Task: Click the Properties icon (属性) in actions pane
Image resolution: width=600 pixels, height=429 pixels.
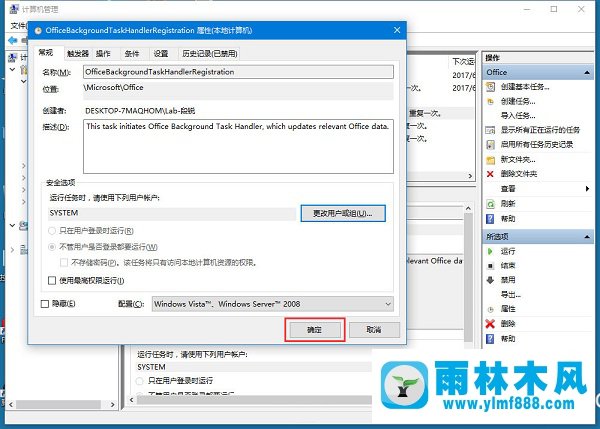Action: pyautogui.click(x=490, y=309)
